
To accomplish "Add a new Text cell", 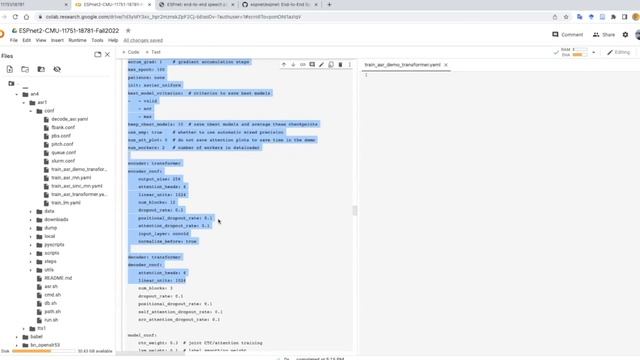I will [153, 52].
